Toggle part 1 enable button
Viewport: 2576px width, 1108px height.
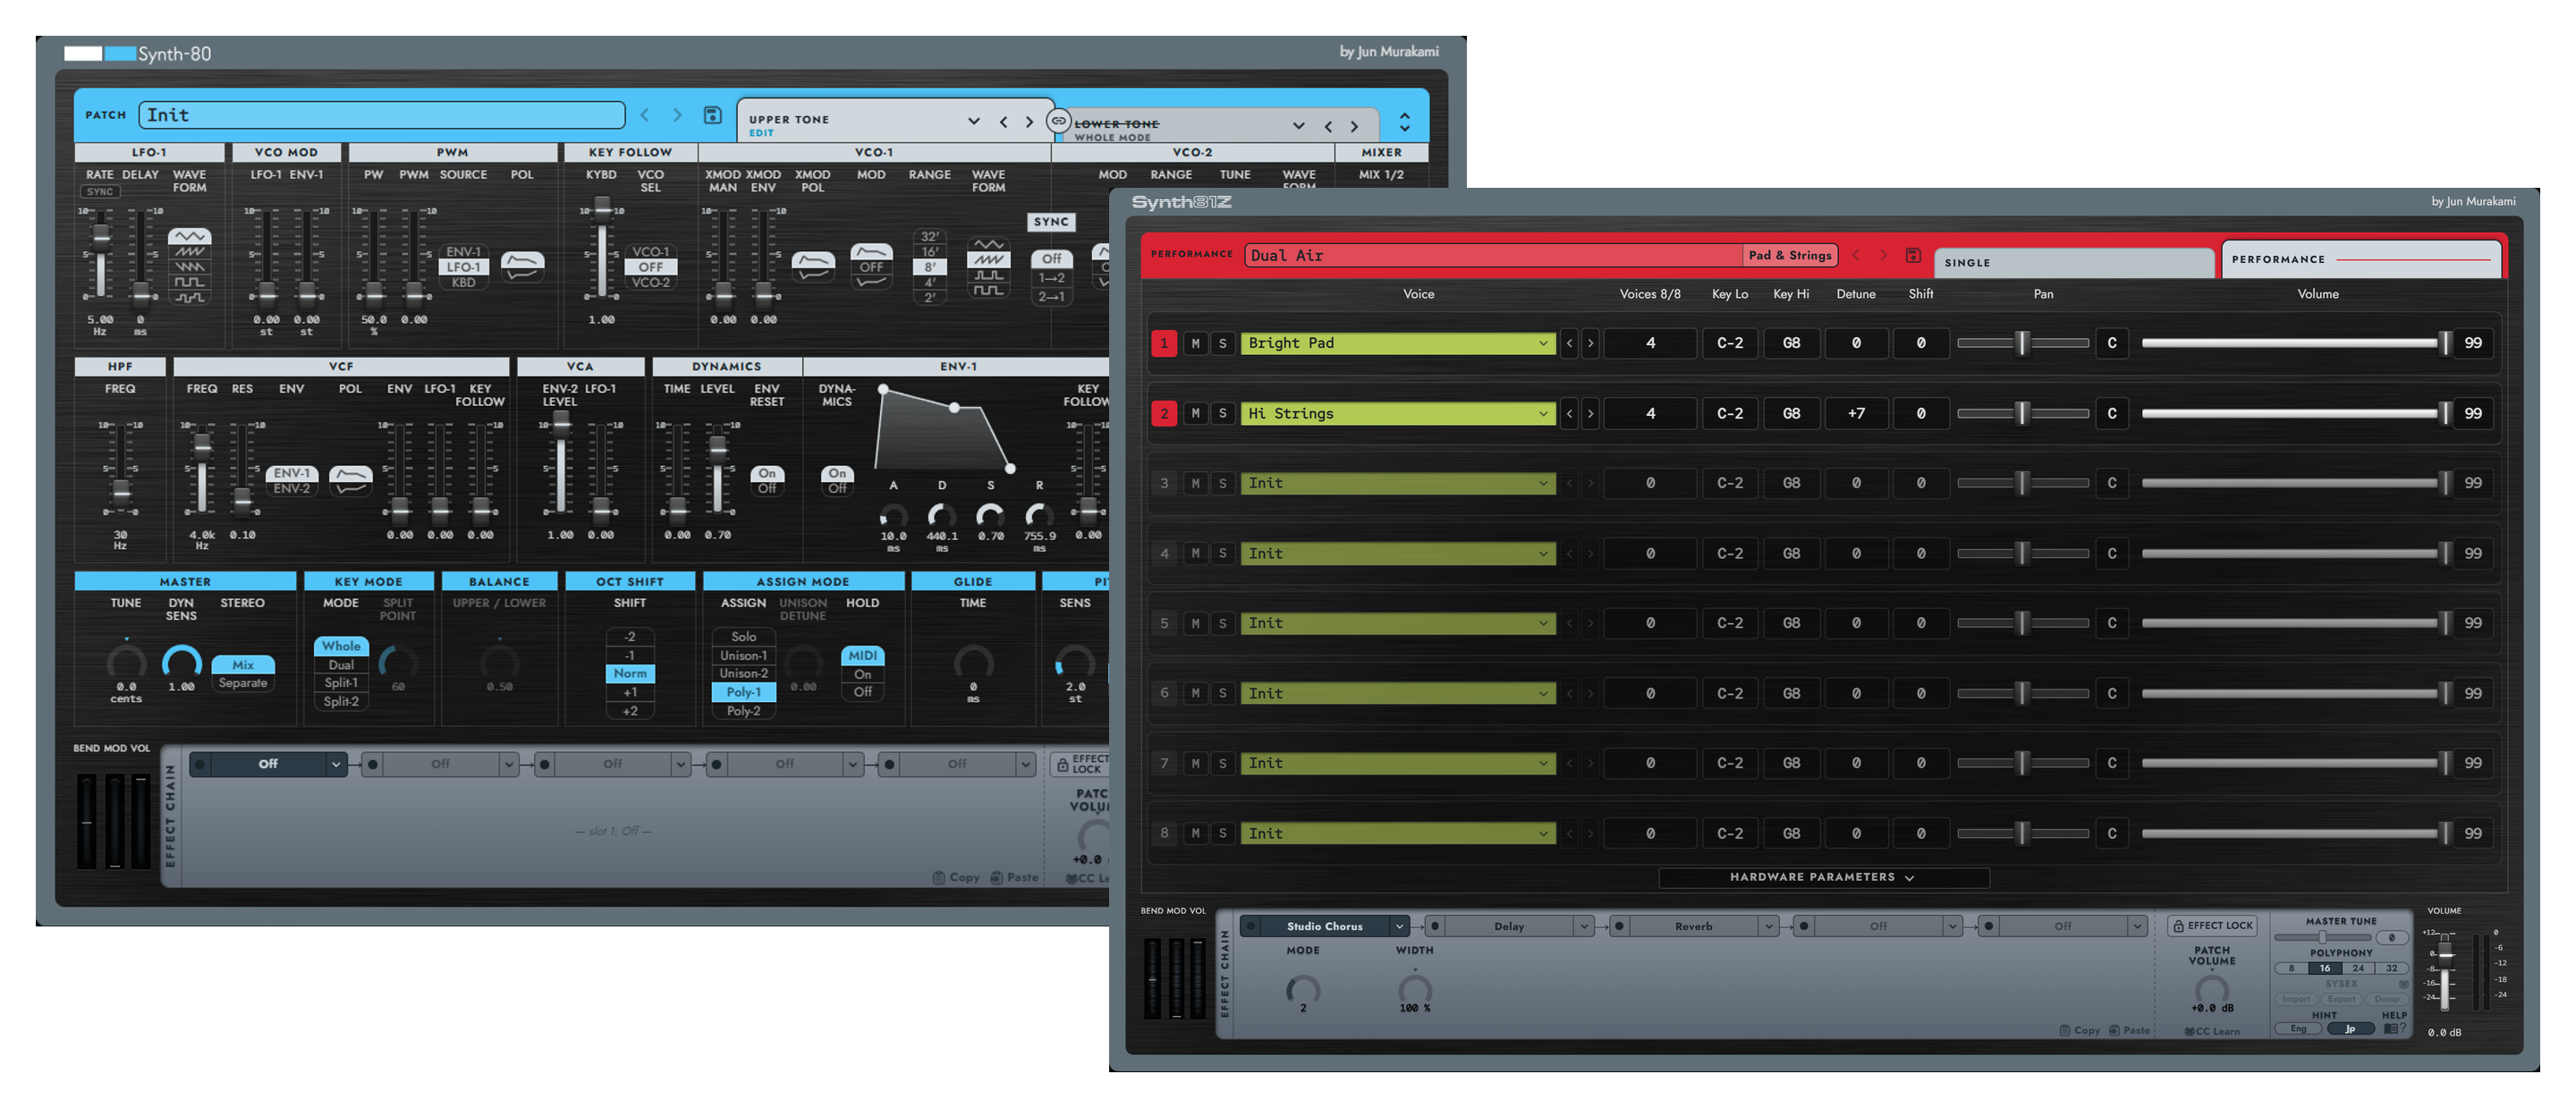(1164, 343)
